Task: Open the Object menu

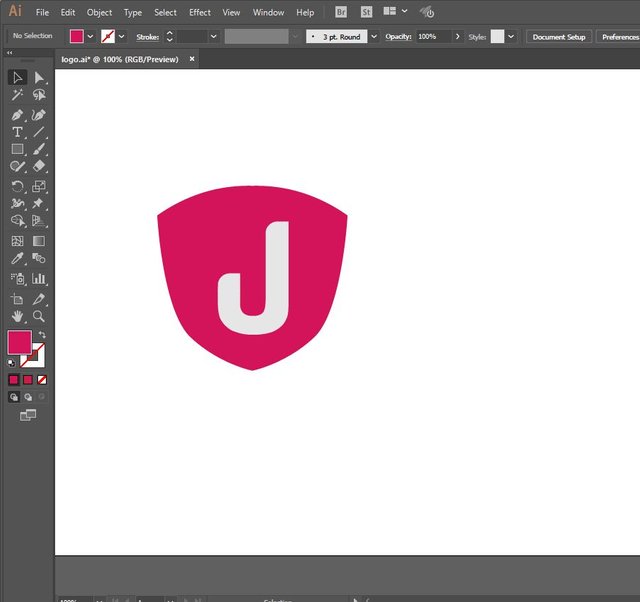Action: tap(99, 12)
